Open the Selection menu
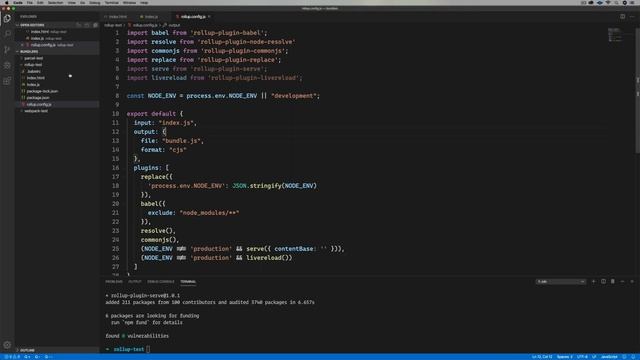Image resolution: width=640 pixels, height=360 pixels. pyautogui.click(x=56, y=2)
